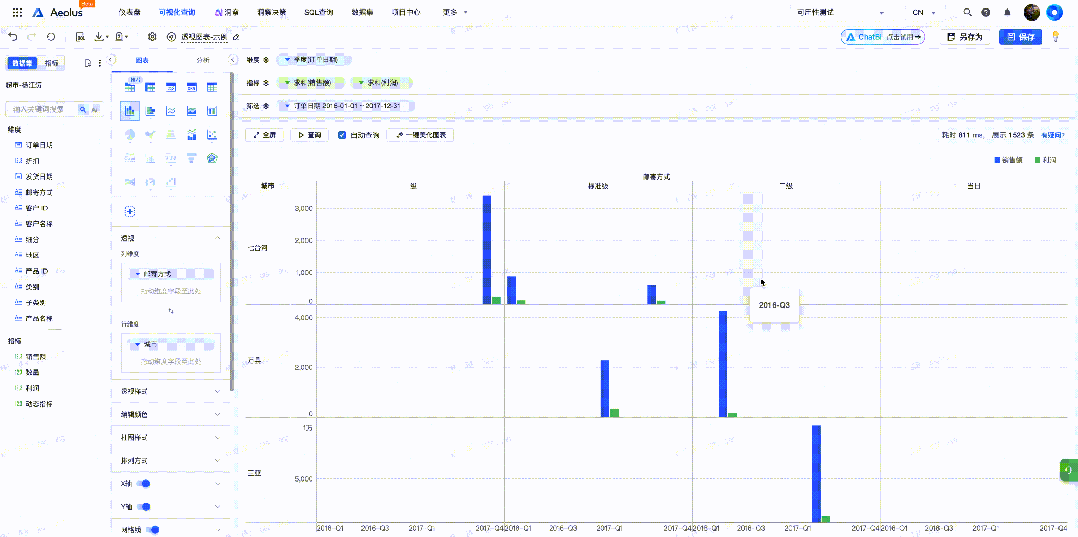Collapse the pivot section chevron in config panel
Screen dimensions: 1078x537
[218, 238]
